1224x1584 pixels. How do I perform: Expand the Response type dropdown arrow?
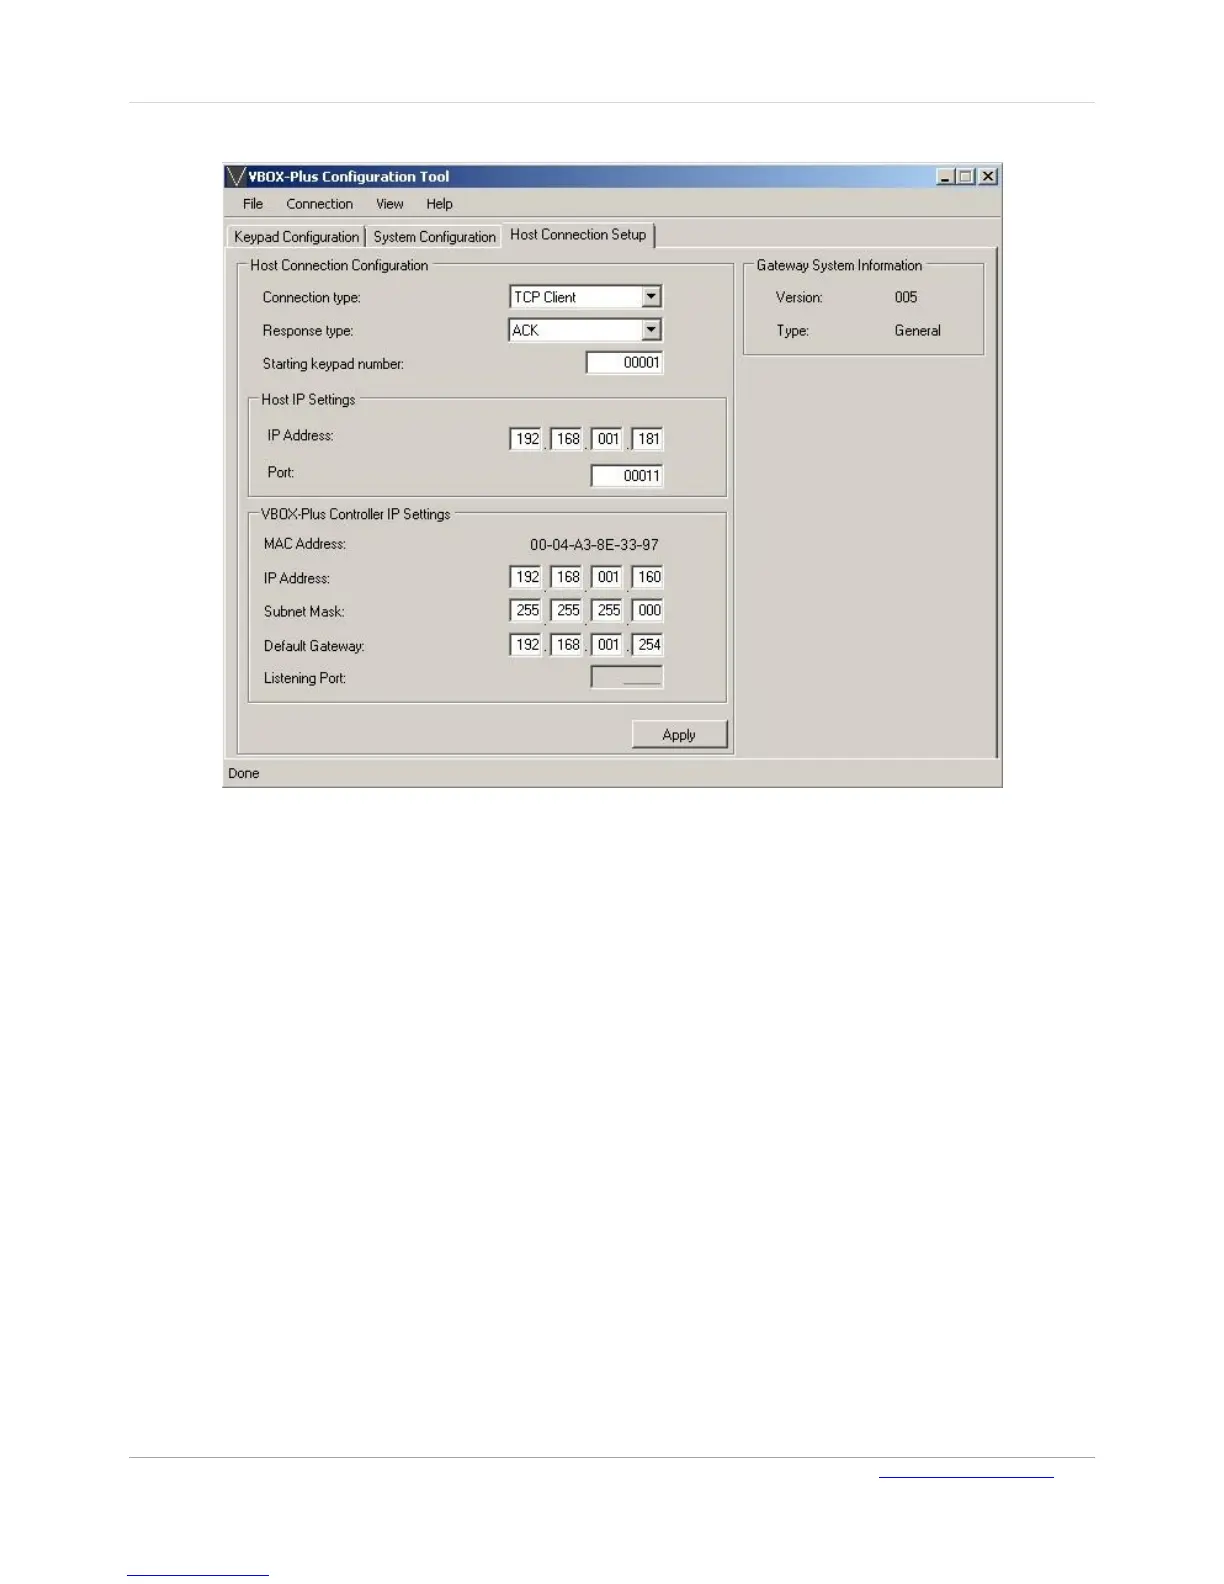pos(651,330)
